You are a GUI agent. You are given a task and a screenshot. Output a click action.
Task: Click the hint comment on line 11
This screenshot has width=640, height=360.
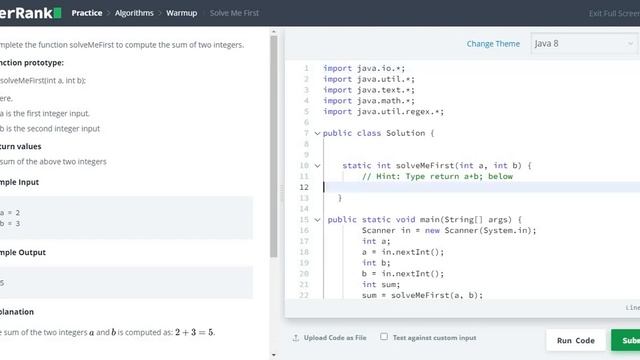[437, 176]
